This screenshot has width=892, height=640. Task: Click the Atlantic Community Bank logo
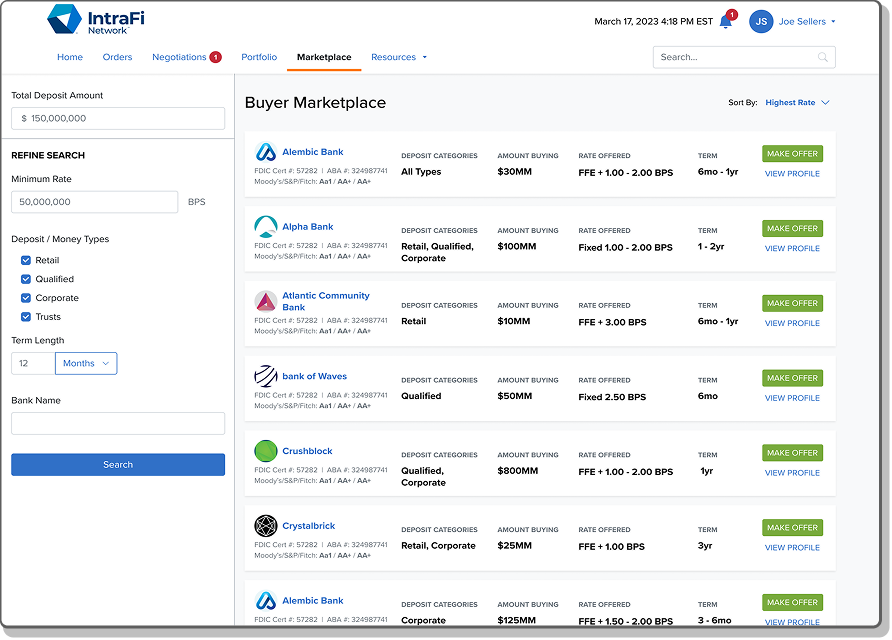[265, 302]
